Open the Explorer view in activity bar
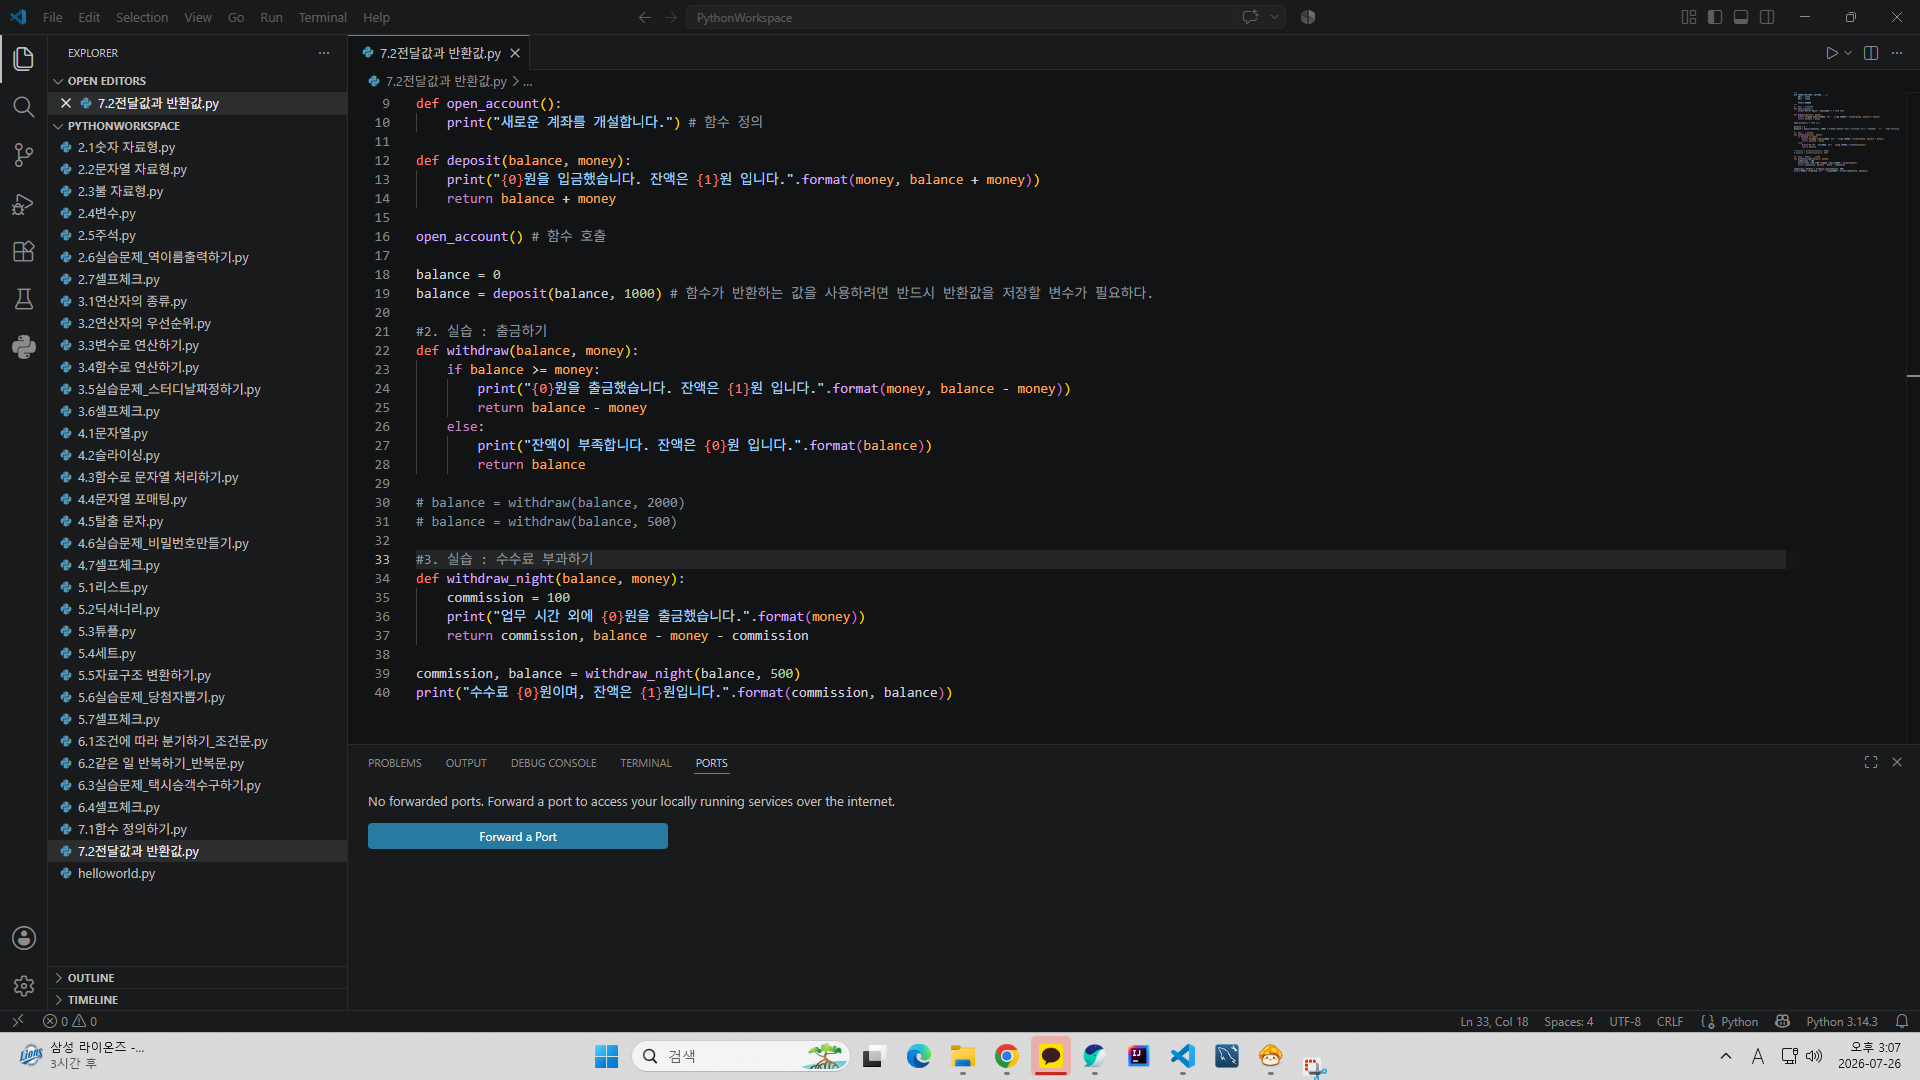The height and width of the screenshot is (1080, 1920). click(x=24, y=59)
